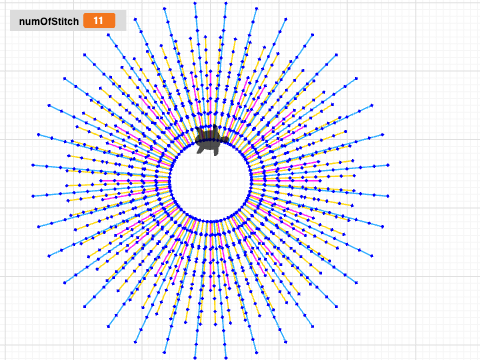Click the lower of the two leftmost cyan ray tips

33,196
